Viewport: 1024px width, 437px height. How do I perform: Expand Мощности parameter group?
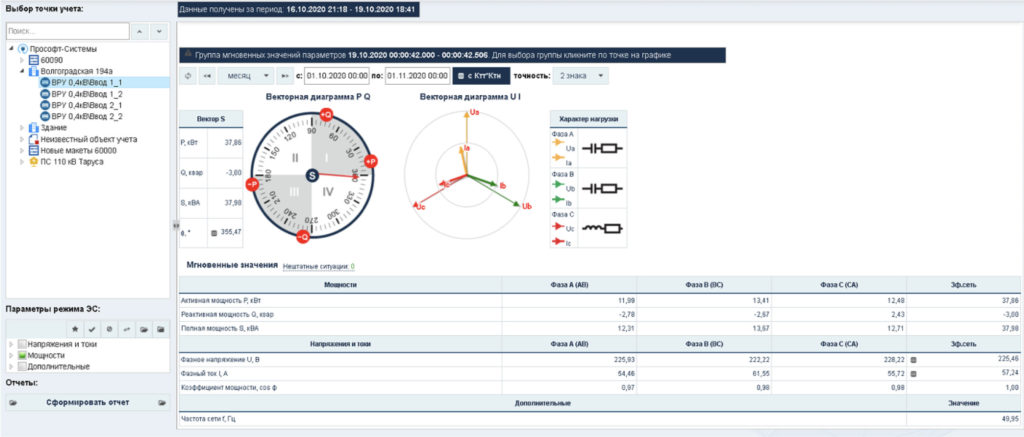pyautogui.click(x=11, y=355)
